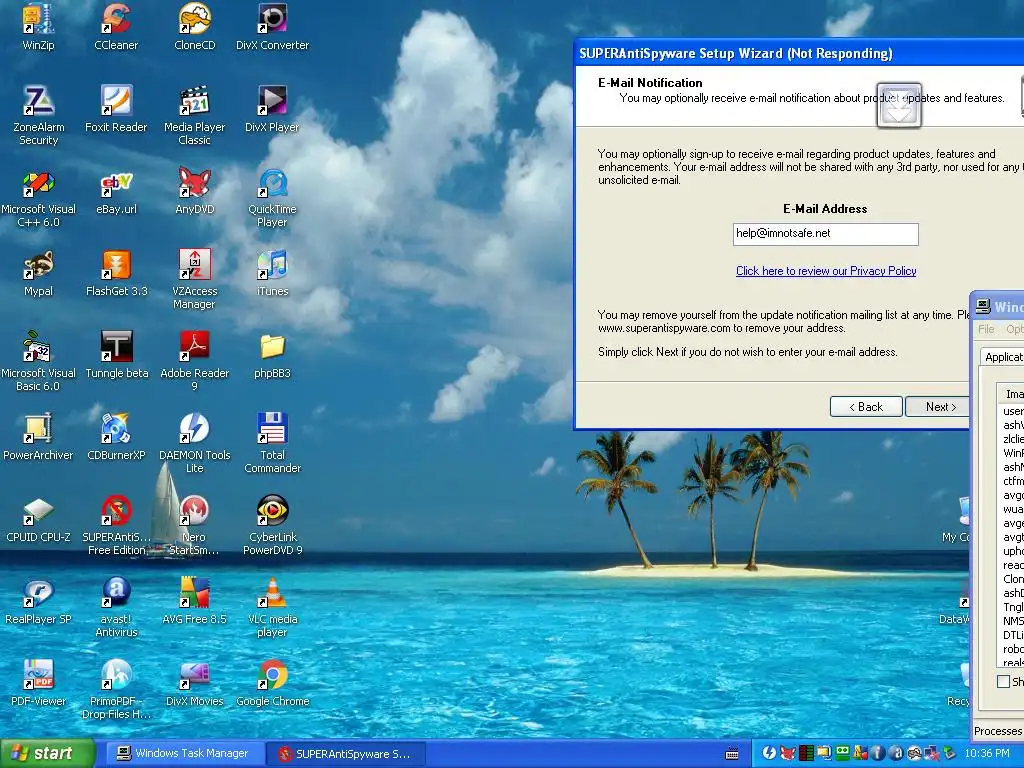Select the phpBB3 folder on the desktop
Screen dimensions: 1024x768
tap(272, 356)
